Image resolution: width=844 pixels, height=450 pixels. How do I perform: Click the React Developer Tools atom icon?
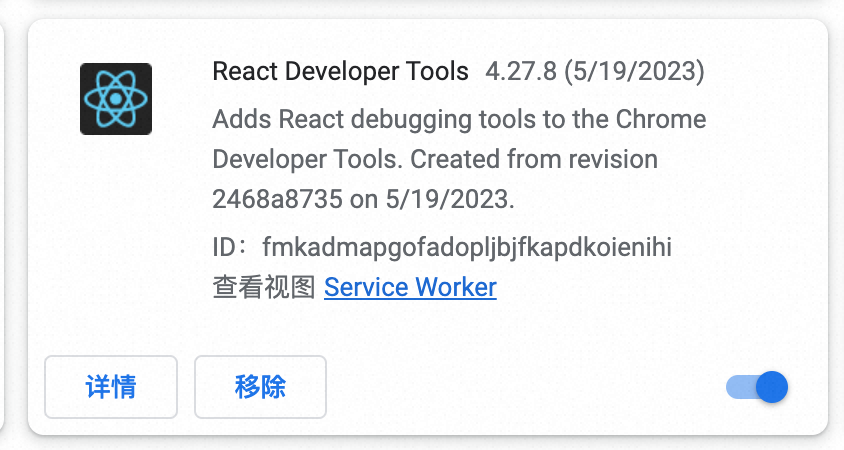116,99
